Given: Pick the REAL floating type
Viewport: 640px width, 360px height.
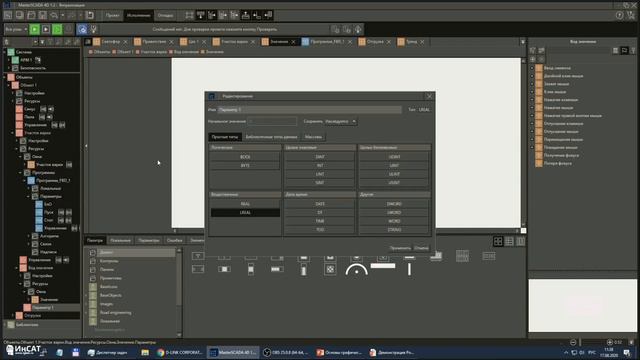Looking at the screenshot, I should [x=245, y=204].
